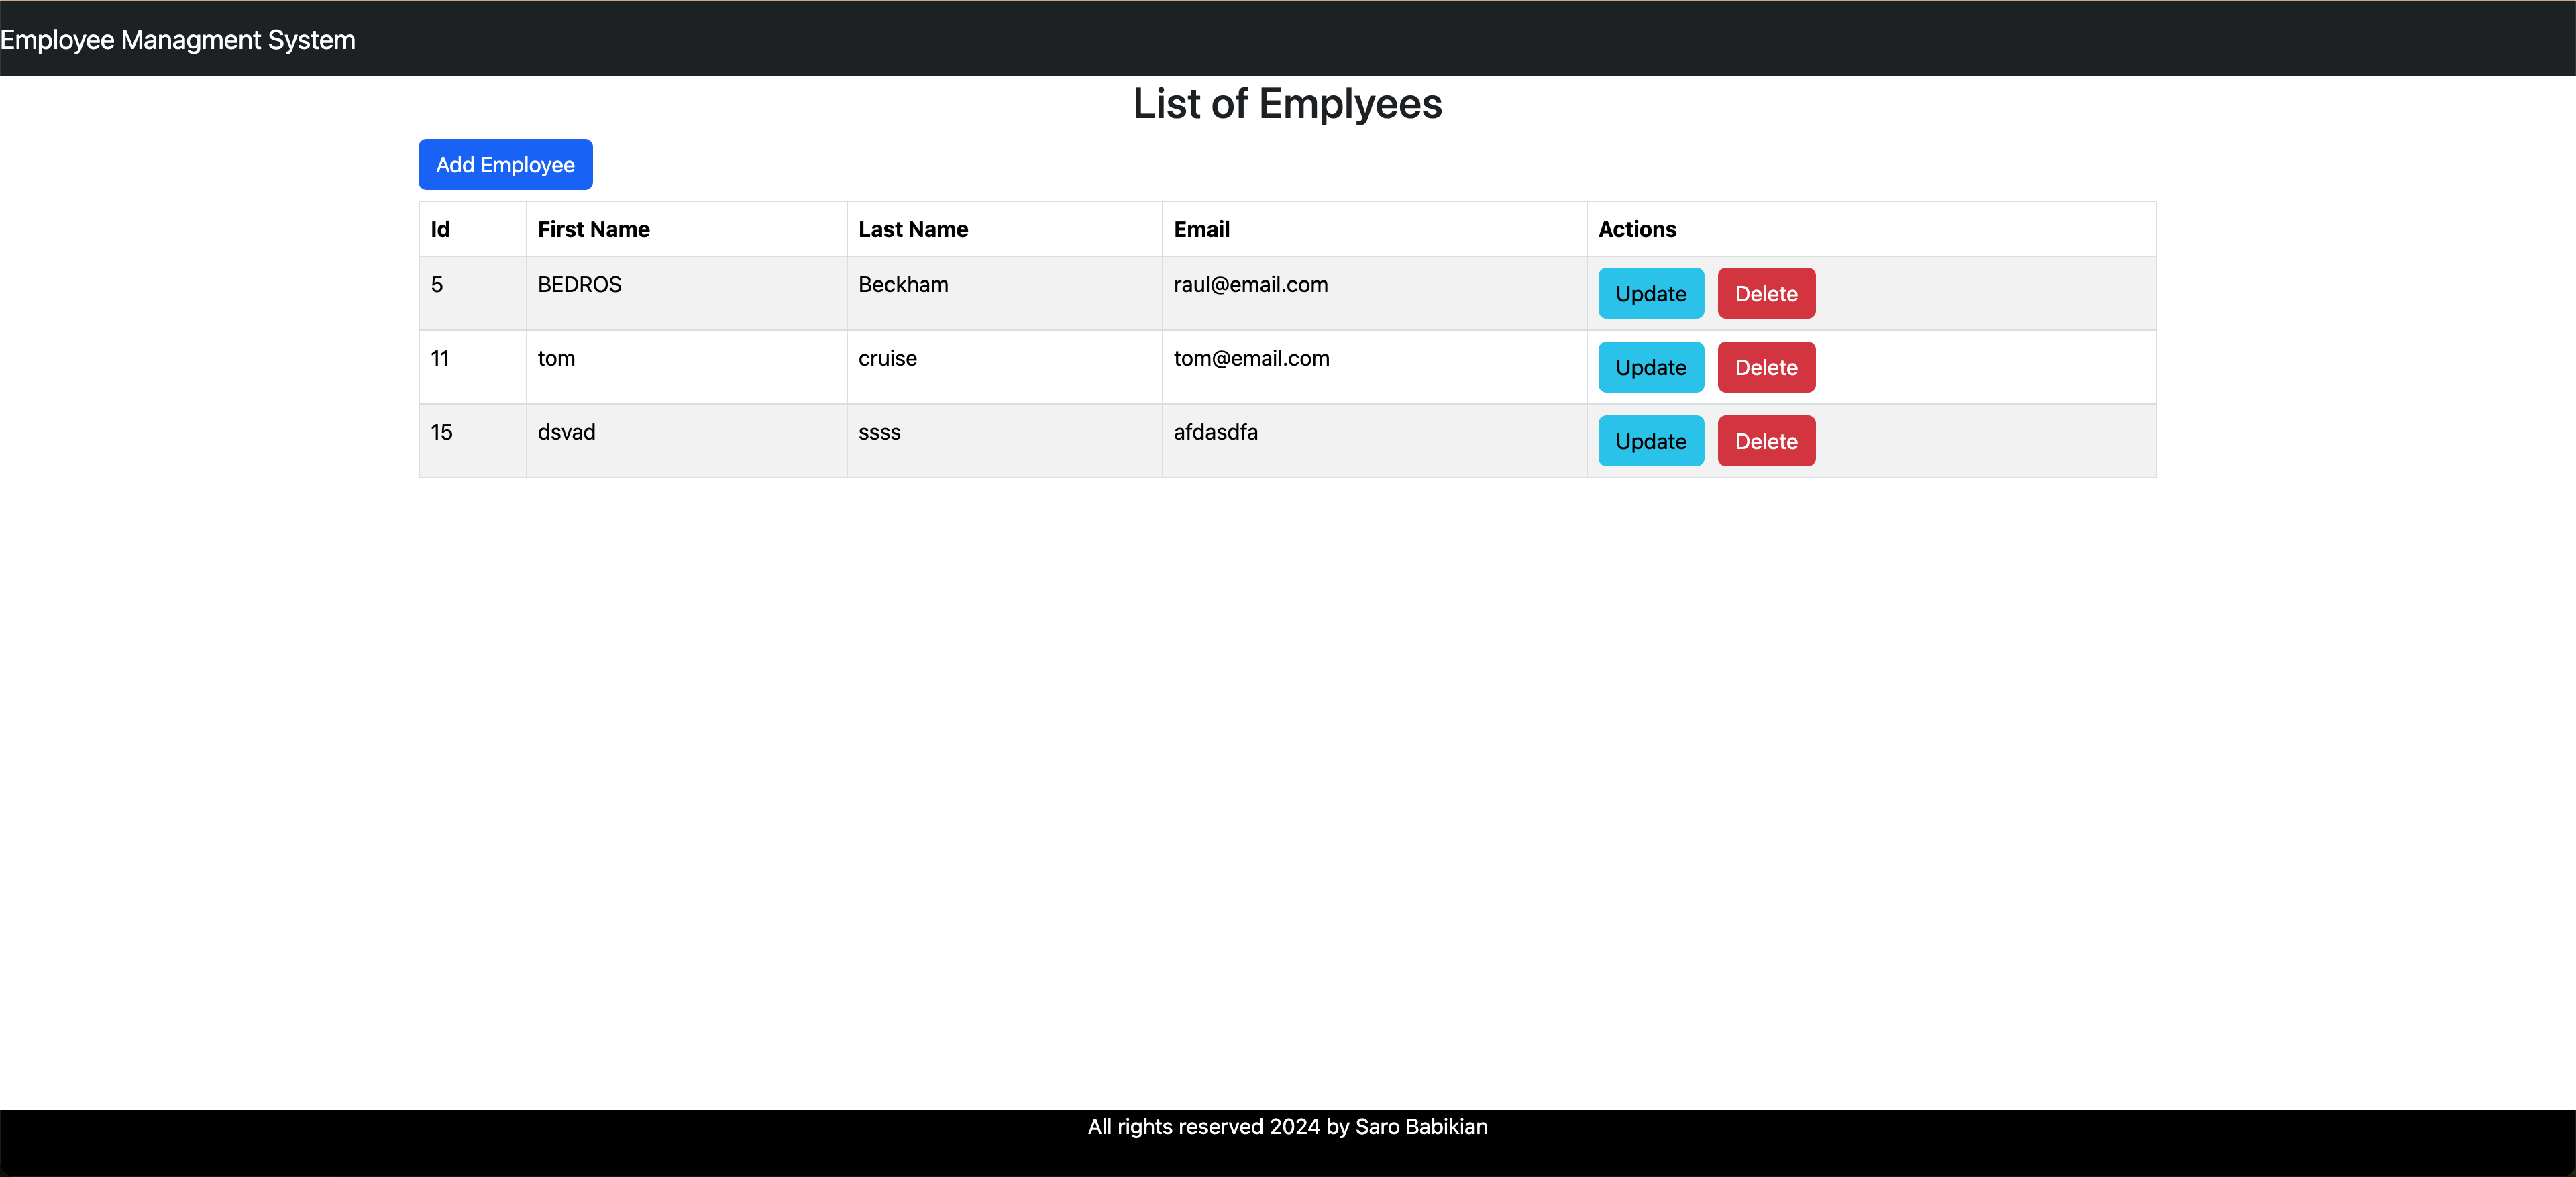Viewport: 2576px width, 1177px height.
Task: Select the Actions column header
Action: click(1637, 229)
